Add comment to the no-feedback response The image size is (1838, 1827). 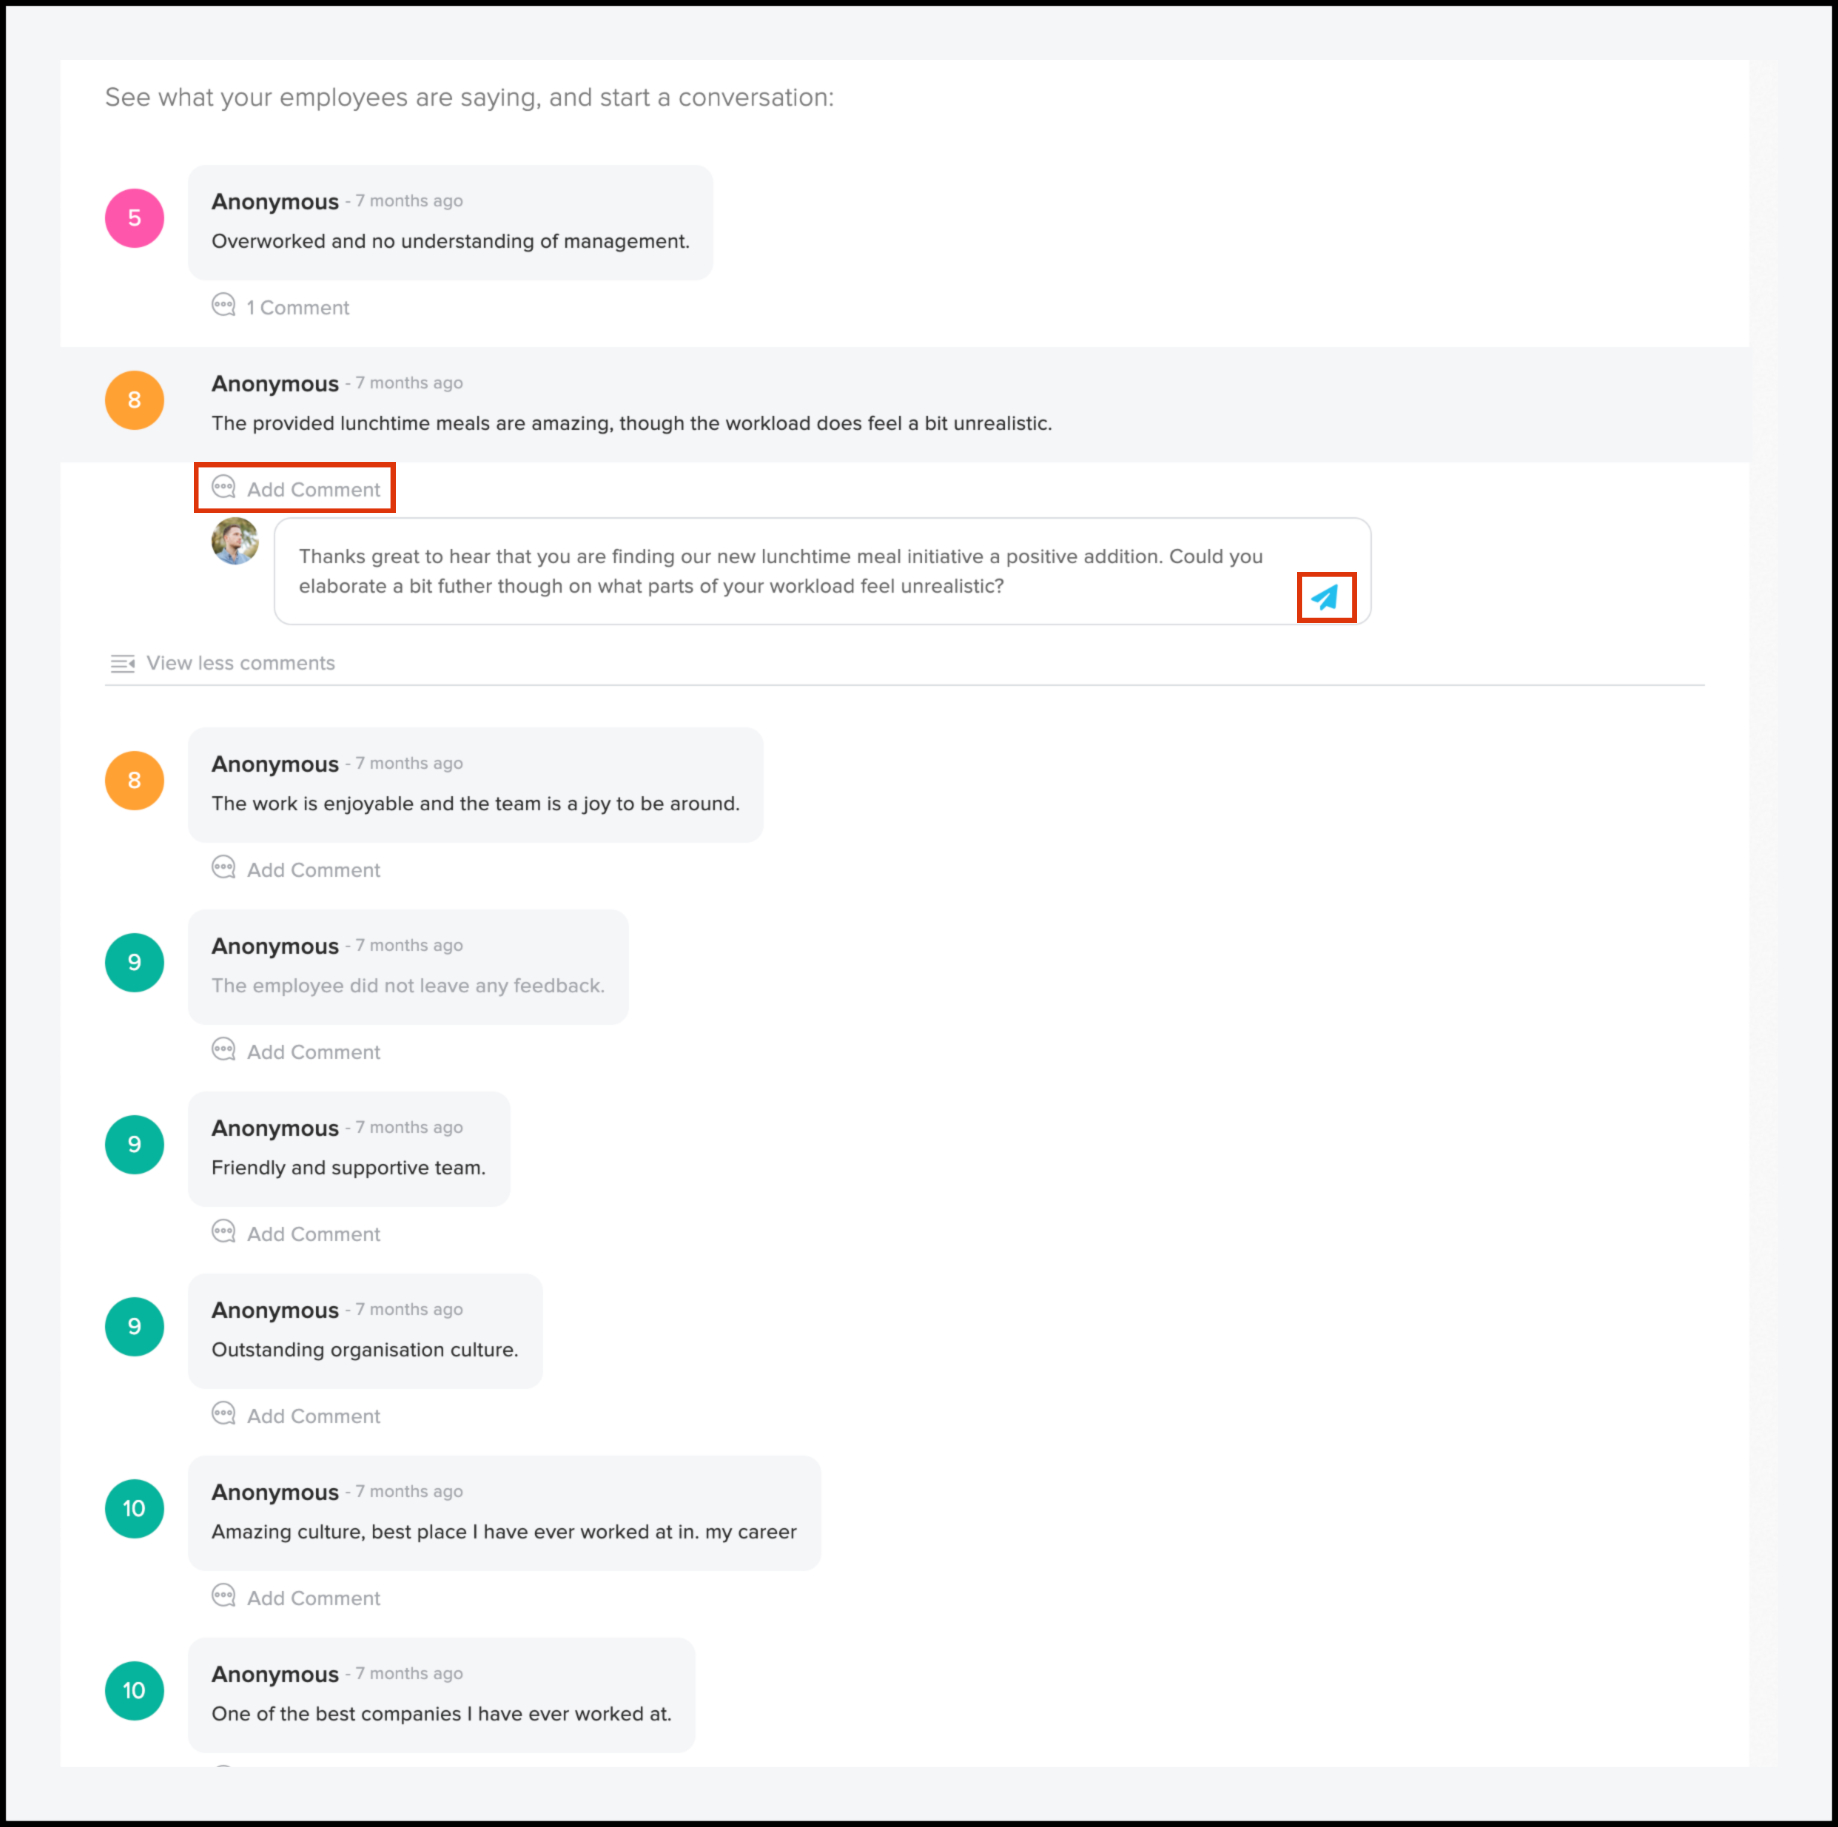point(313,1052)
